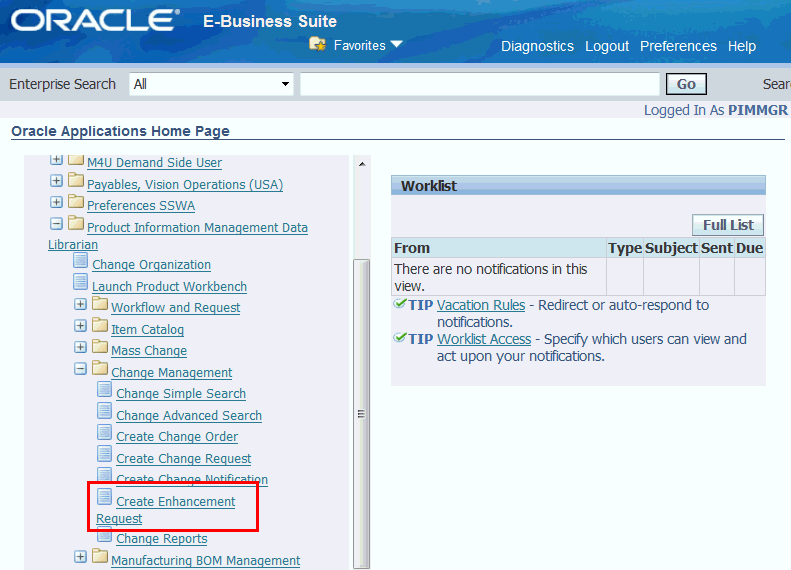This screenshot has height=570, width=791.
Task: Click folder icon beside Product Information Management Data
Action: 76,222
